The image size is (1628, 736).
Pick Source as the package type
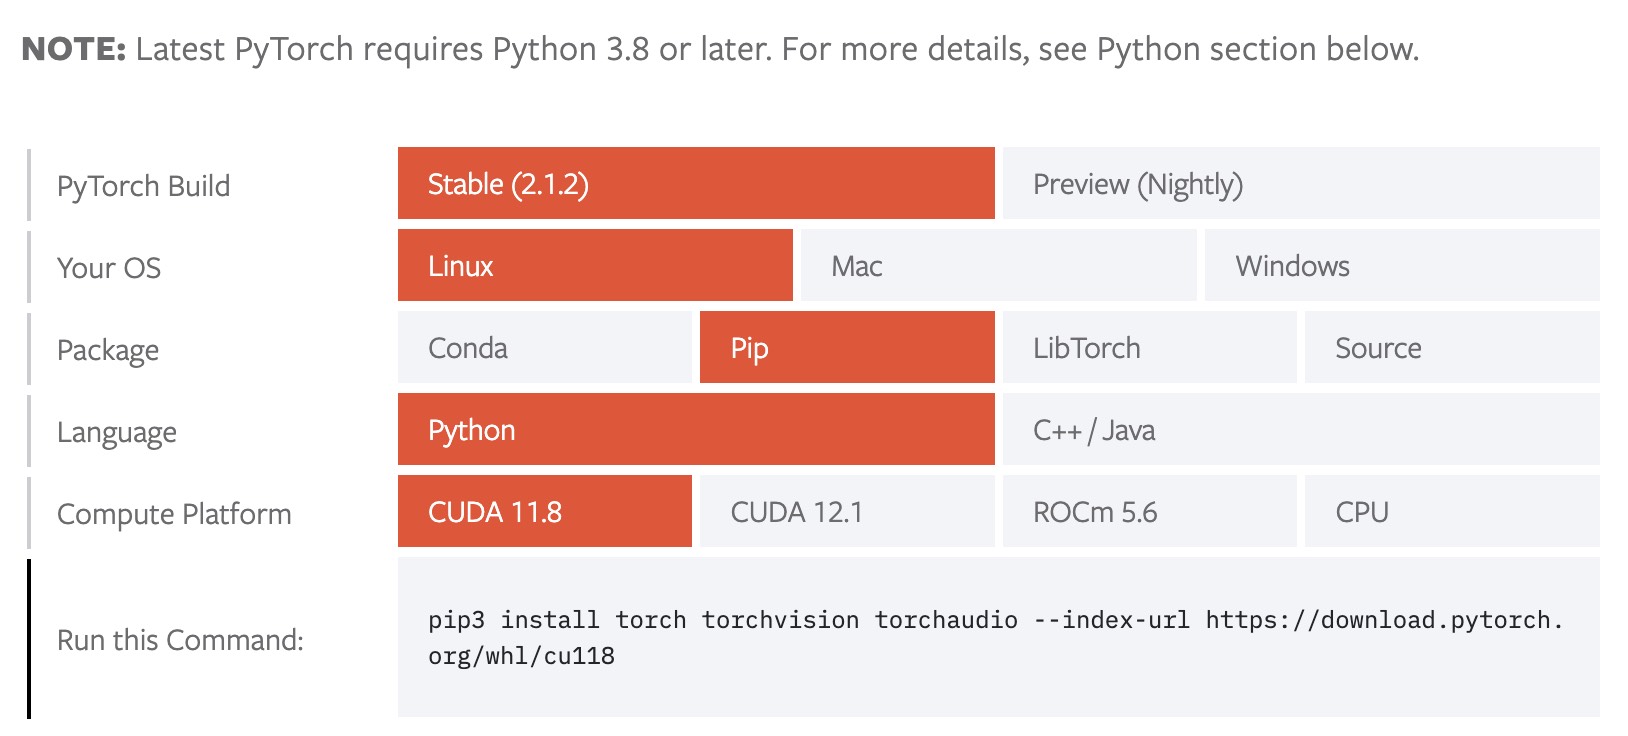[1452, 347]
